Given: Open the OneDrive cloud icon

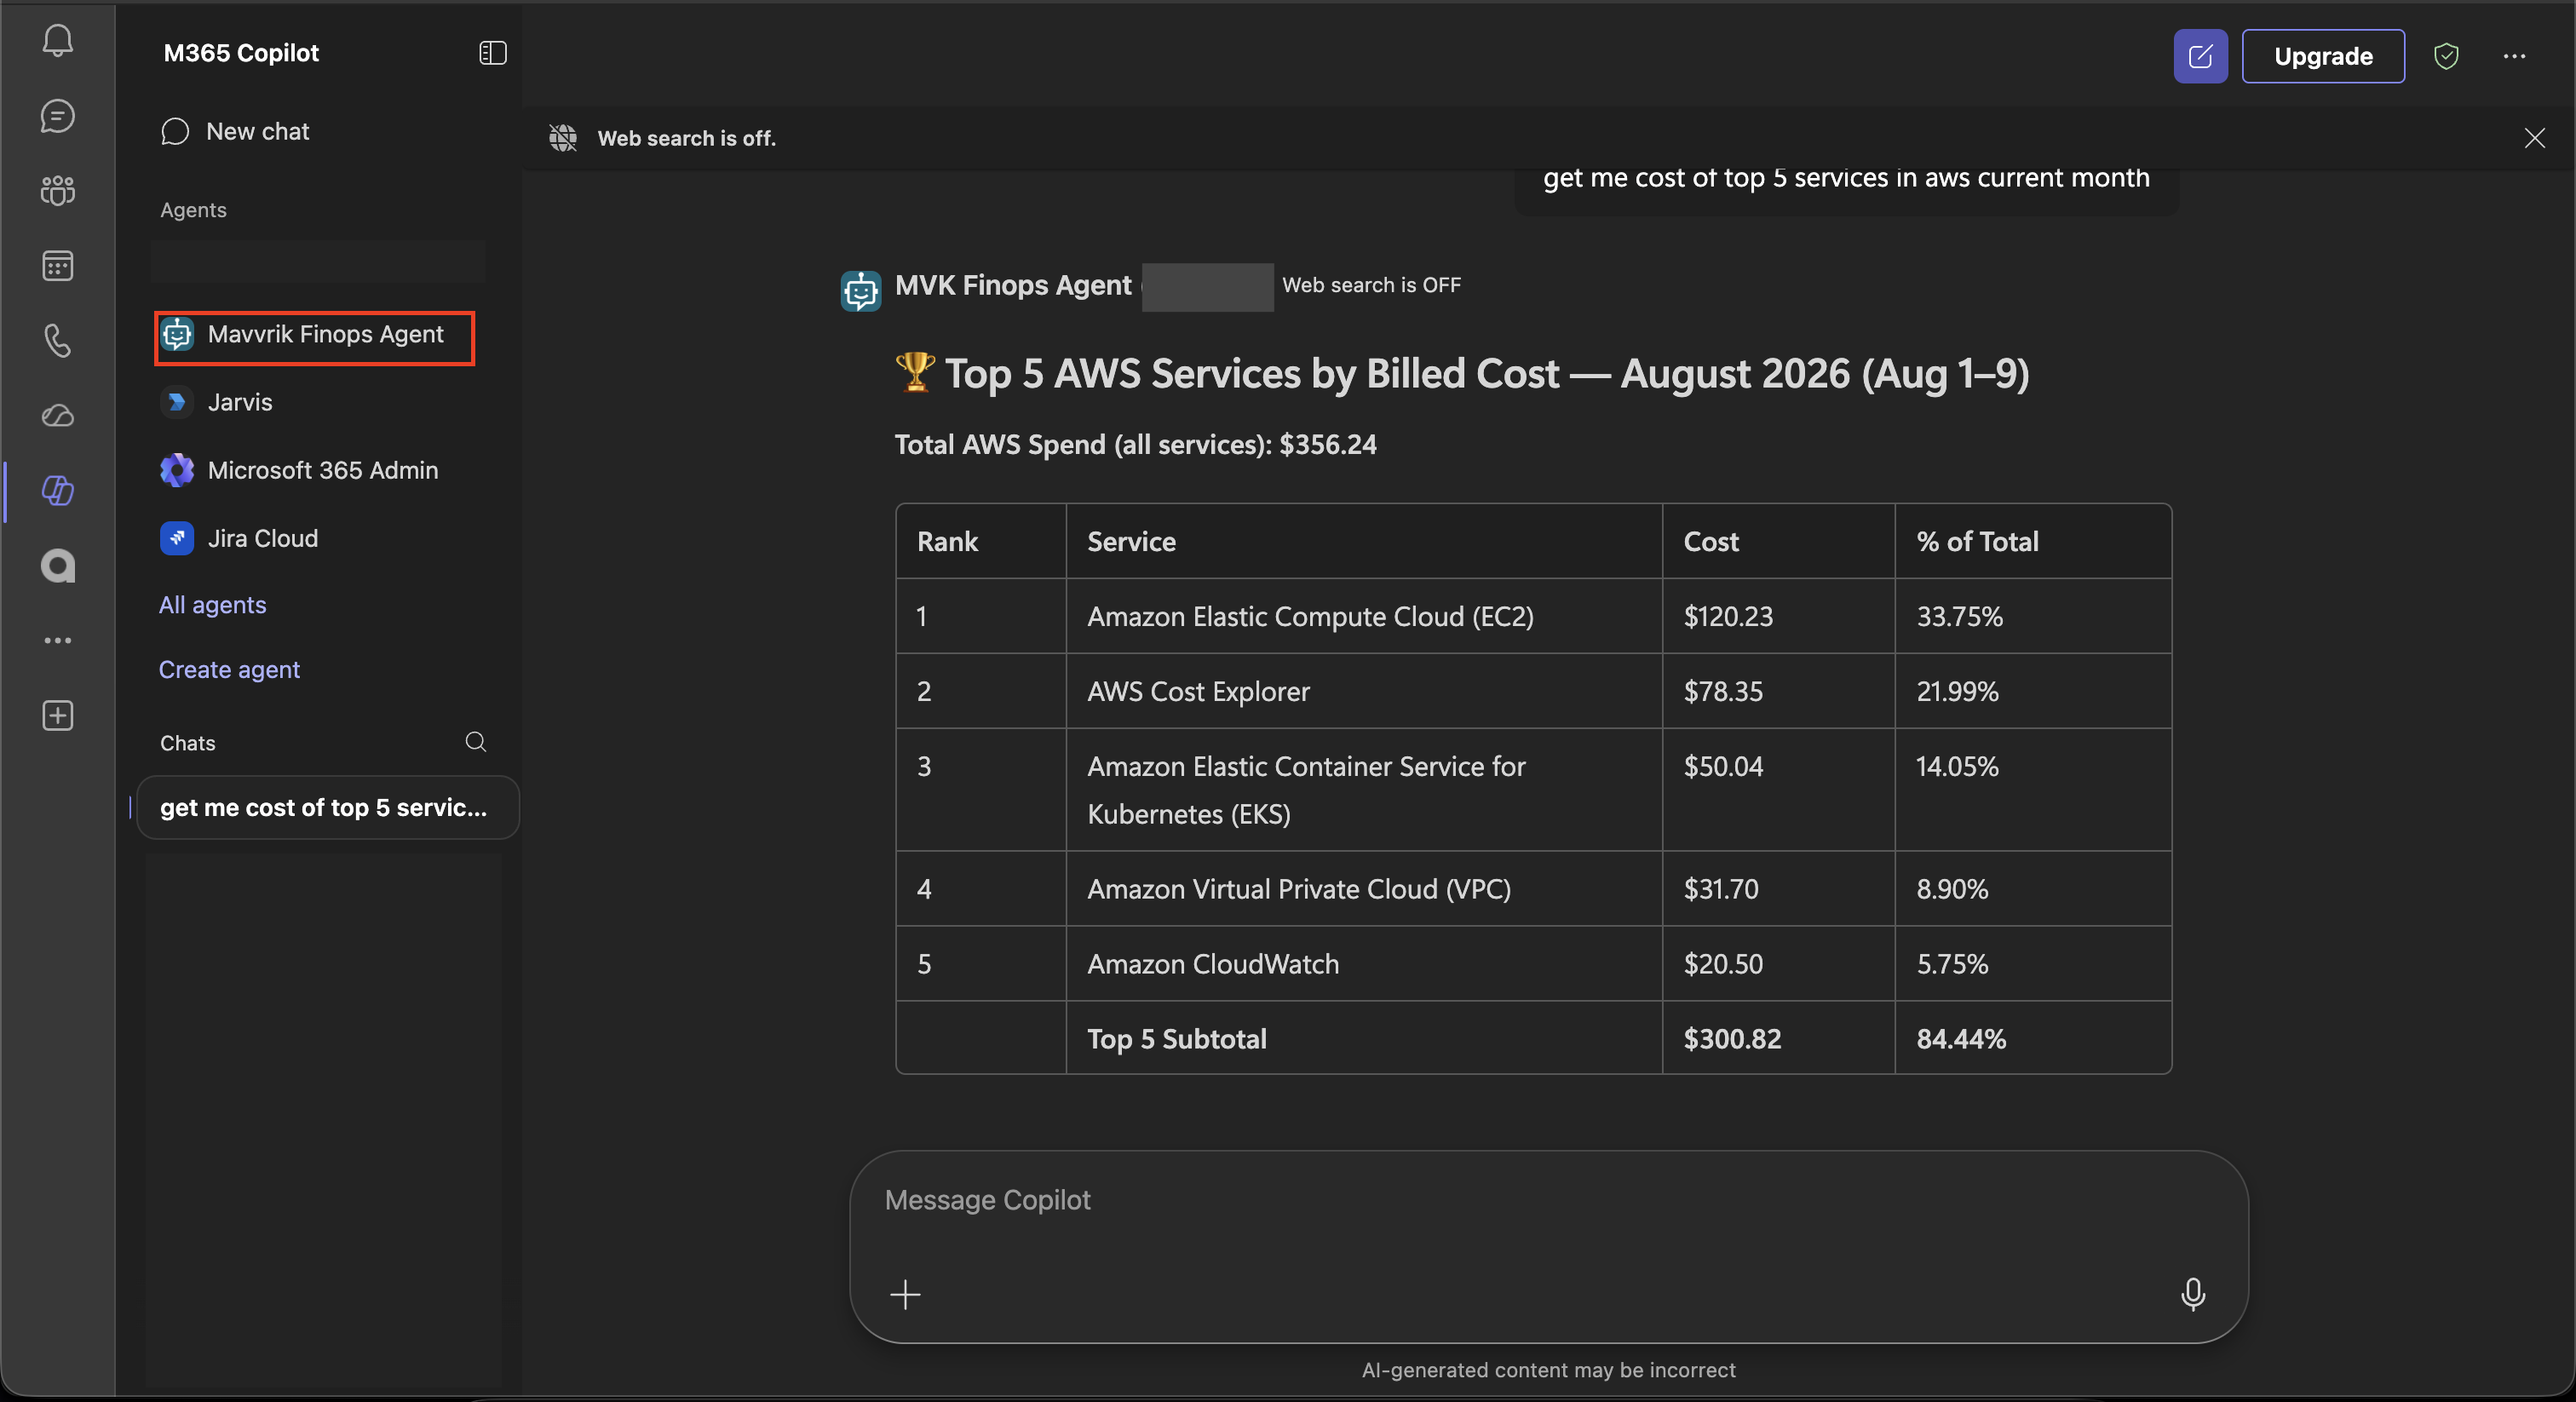Looking at the screenshot, I should tap(58, 415).
